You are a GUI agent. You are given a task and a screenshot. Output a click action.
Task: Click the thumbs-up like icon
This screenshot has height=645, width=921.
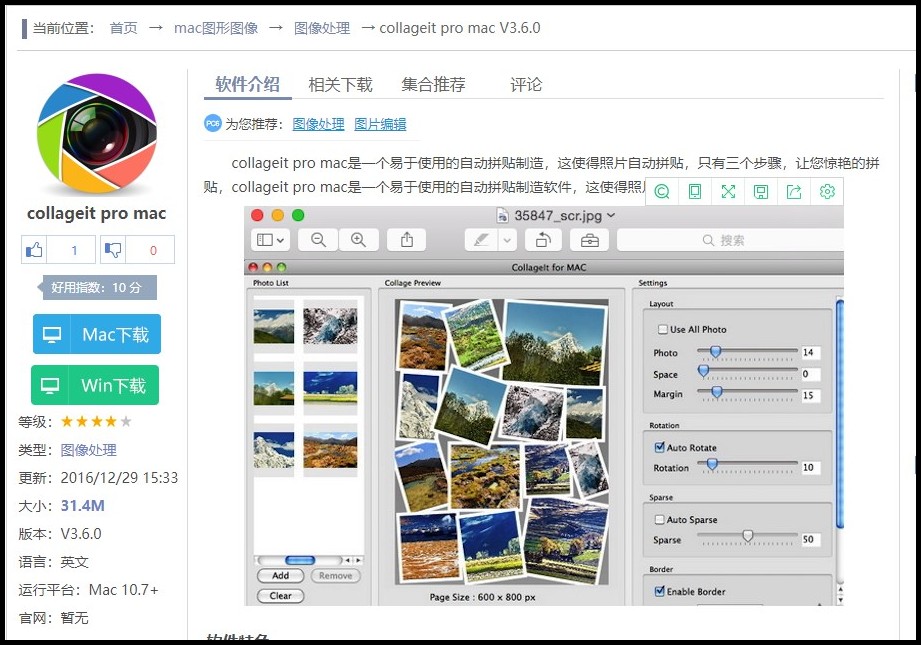(x=34, y=250)
